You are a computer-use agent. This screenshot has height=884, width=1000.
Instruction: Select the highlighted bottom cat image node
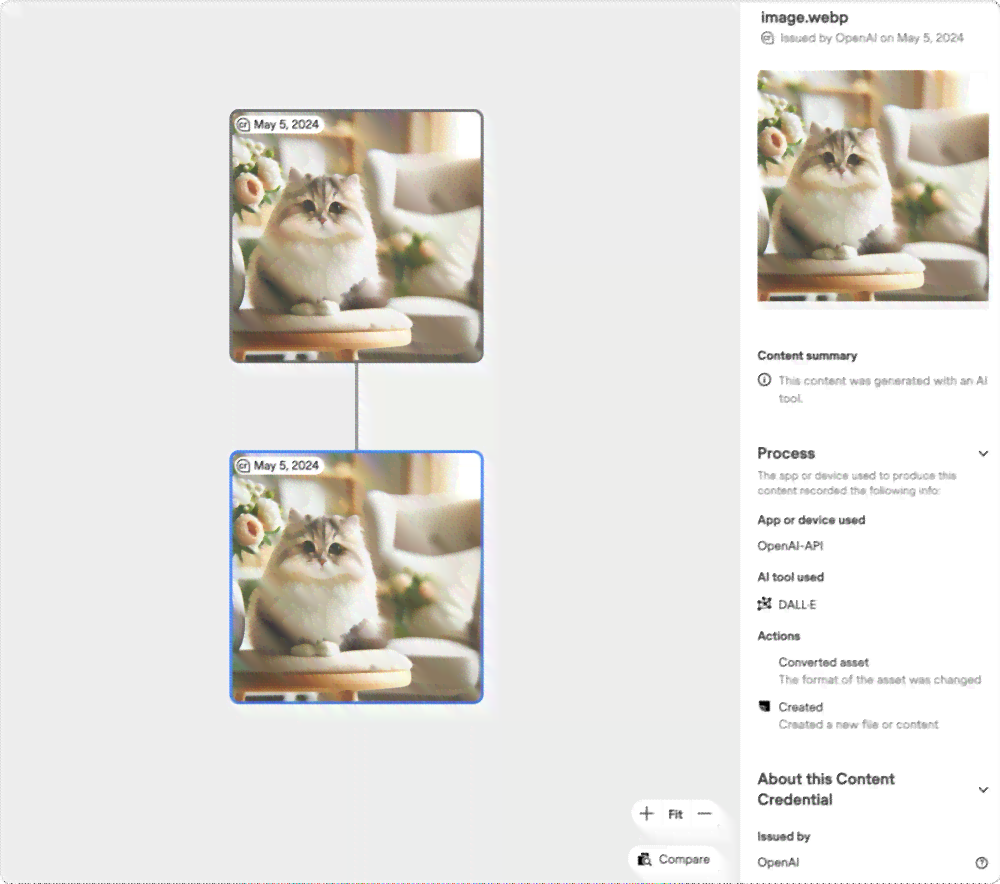pyautogui.click(x=357, y=577)
